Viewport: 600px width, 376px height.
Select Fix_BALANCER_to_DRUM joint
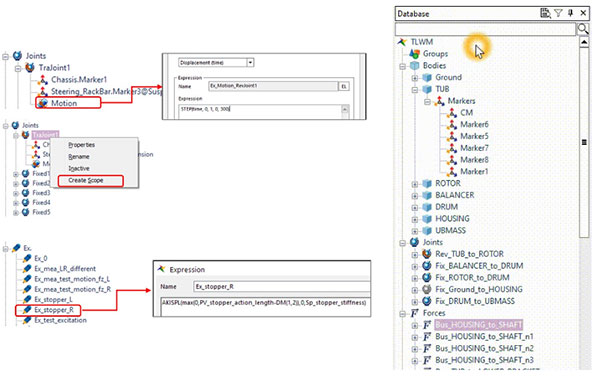479,266
